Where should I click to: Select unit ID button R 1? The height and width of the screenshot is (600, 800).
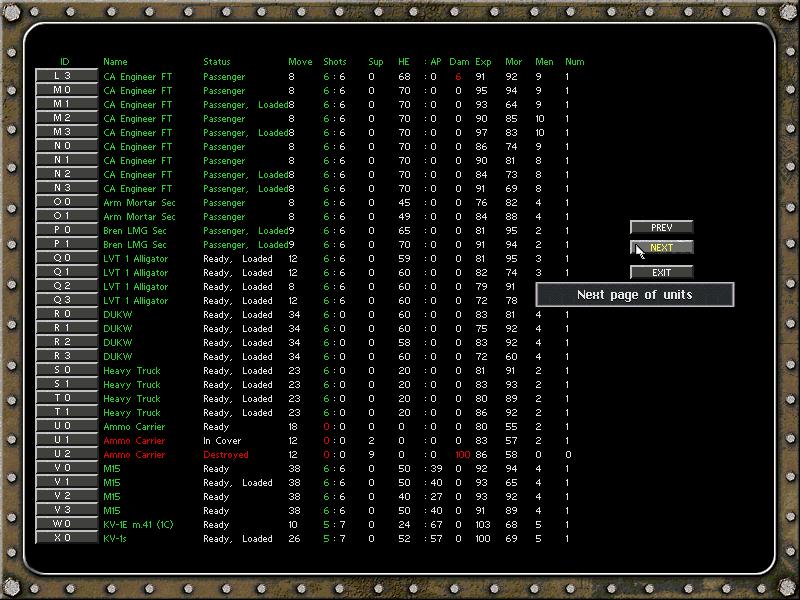tap(66, 328)
